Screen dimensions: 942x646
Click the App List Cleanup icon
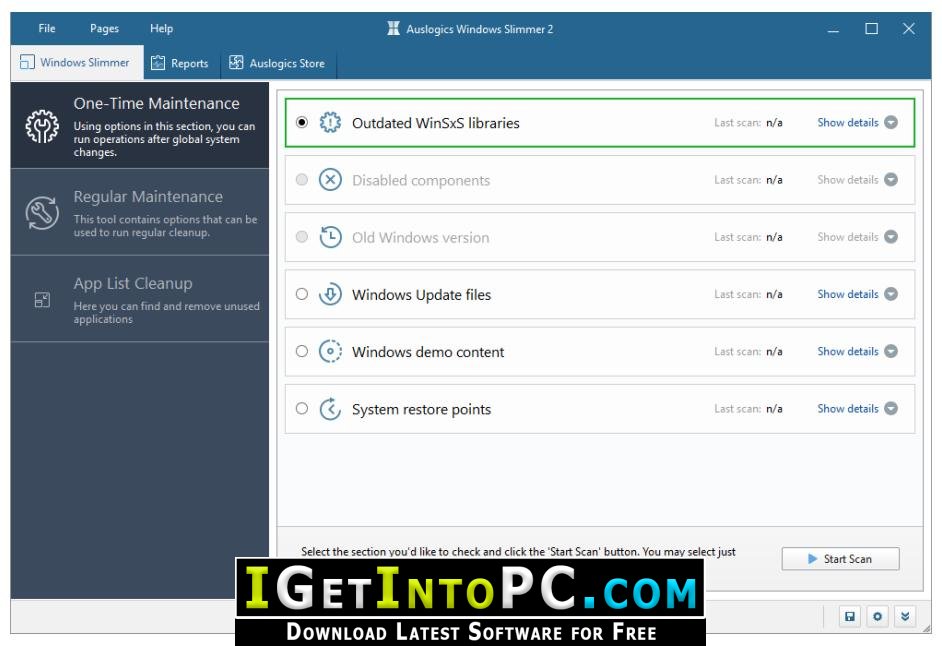coord(42,299)
